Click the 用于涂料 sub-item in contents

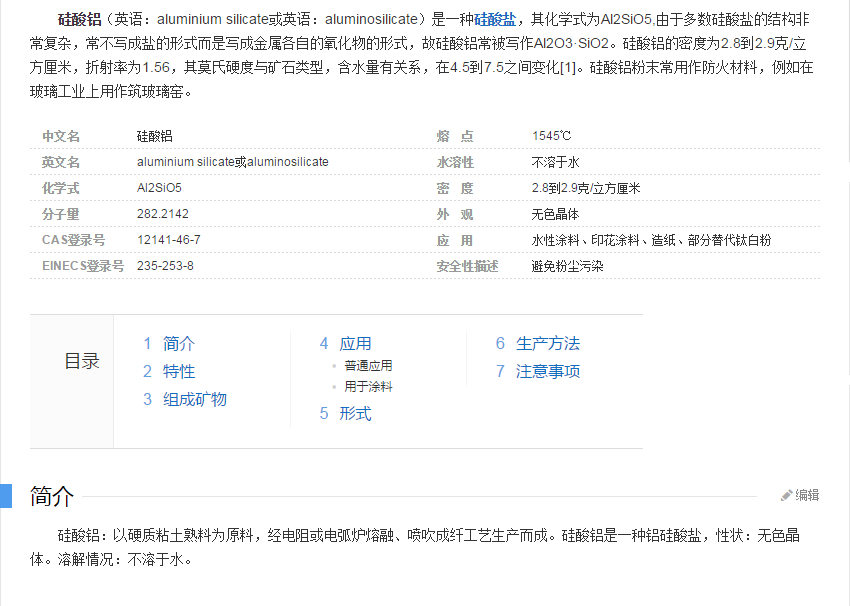[x=368, y=386]
